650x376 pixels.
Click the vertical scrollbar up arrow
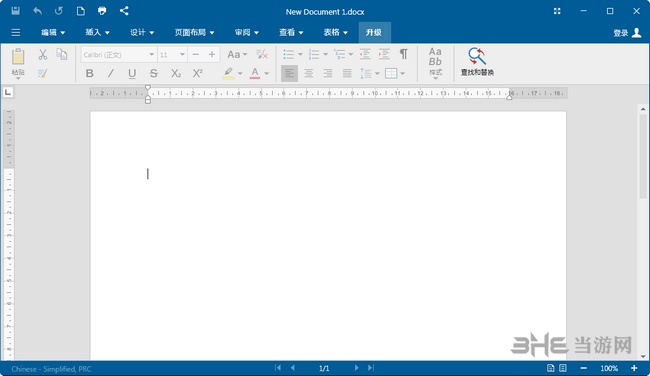pyautogui.click(x=643, y=109)
